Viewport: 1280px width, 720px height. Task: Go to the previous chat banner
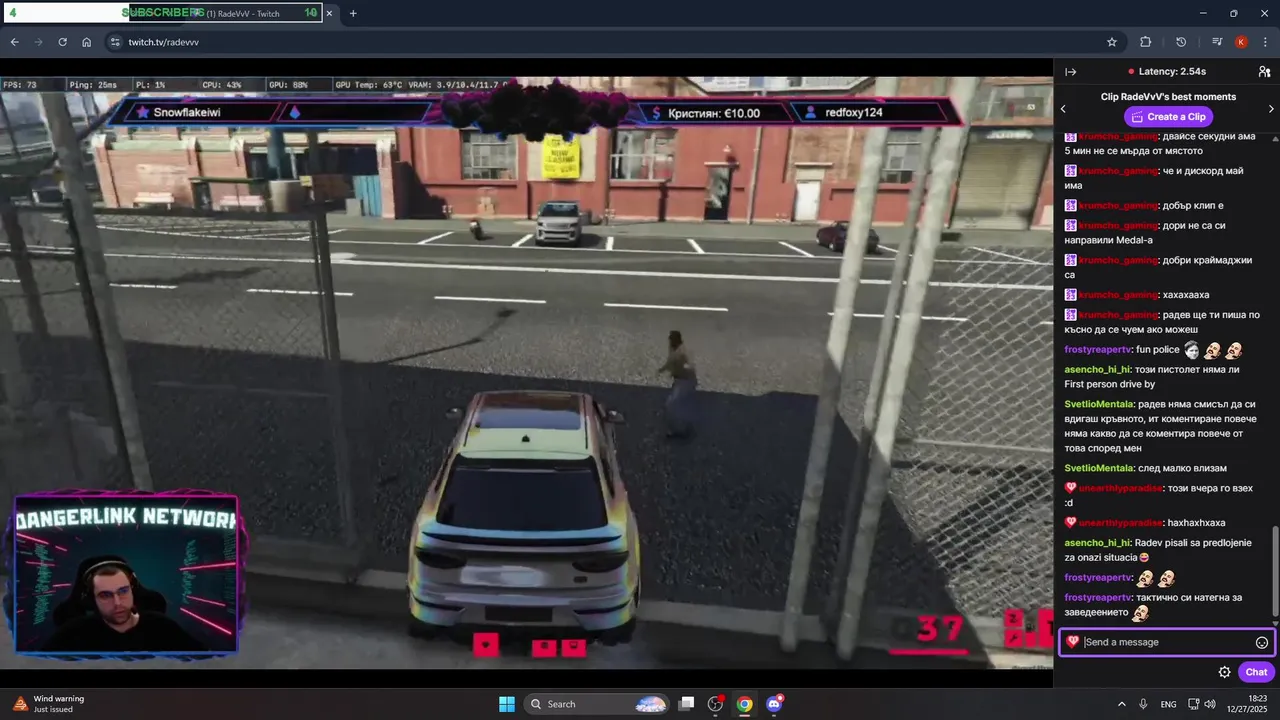1063,108
